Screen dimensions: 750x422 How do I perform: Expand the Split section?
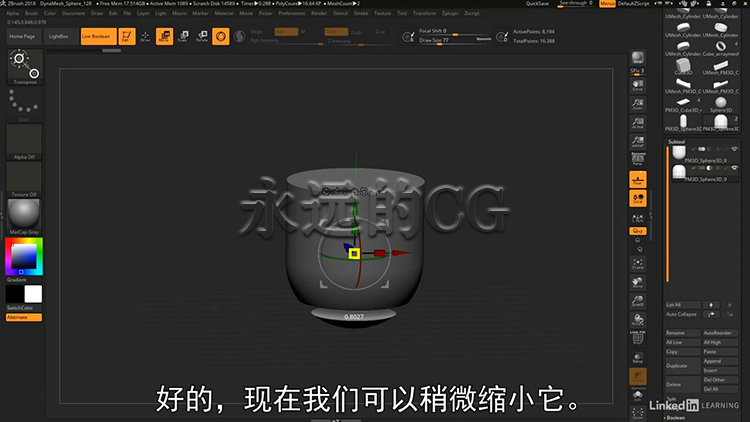point(671,399)
